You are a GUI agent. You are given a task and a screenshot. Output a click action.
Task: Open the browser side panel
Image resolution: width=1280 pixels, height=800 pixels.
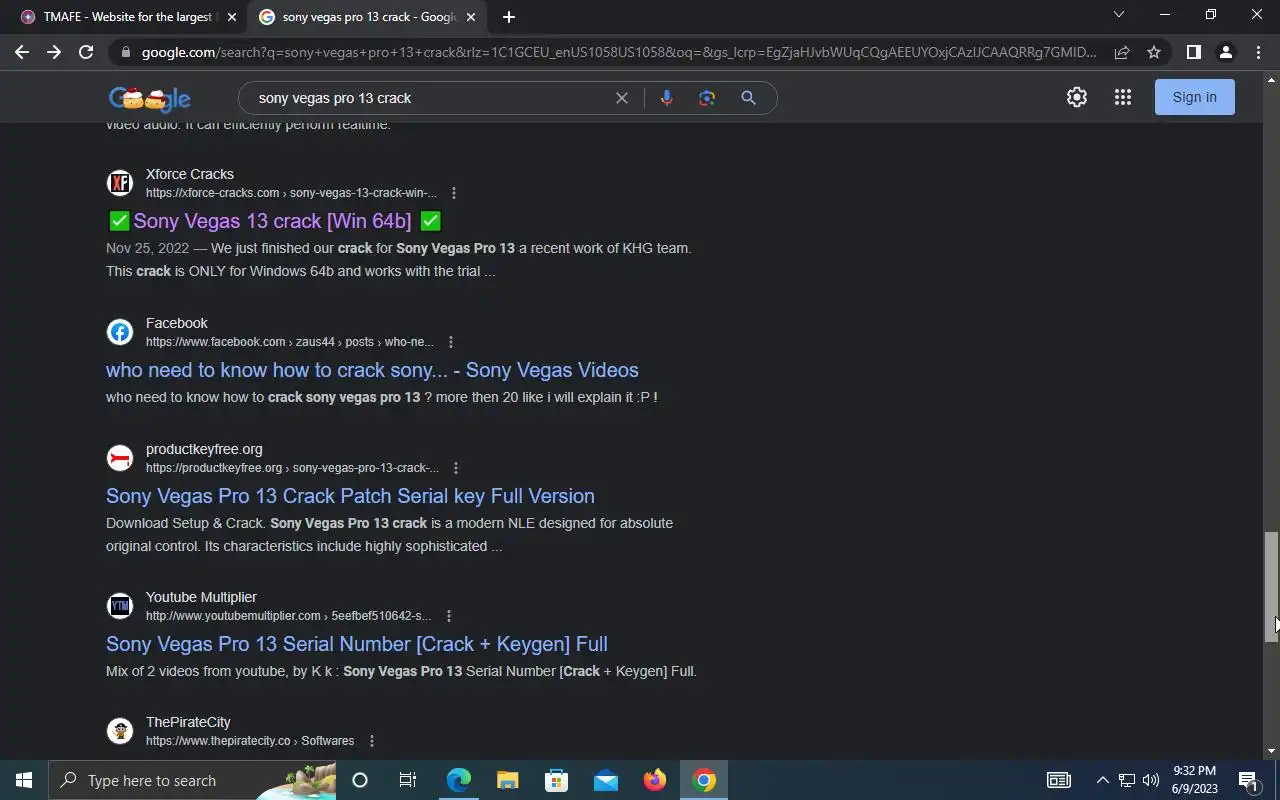(x=1193, y=52)
